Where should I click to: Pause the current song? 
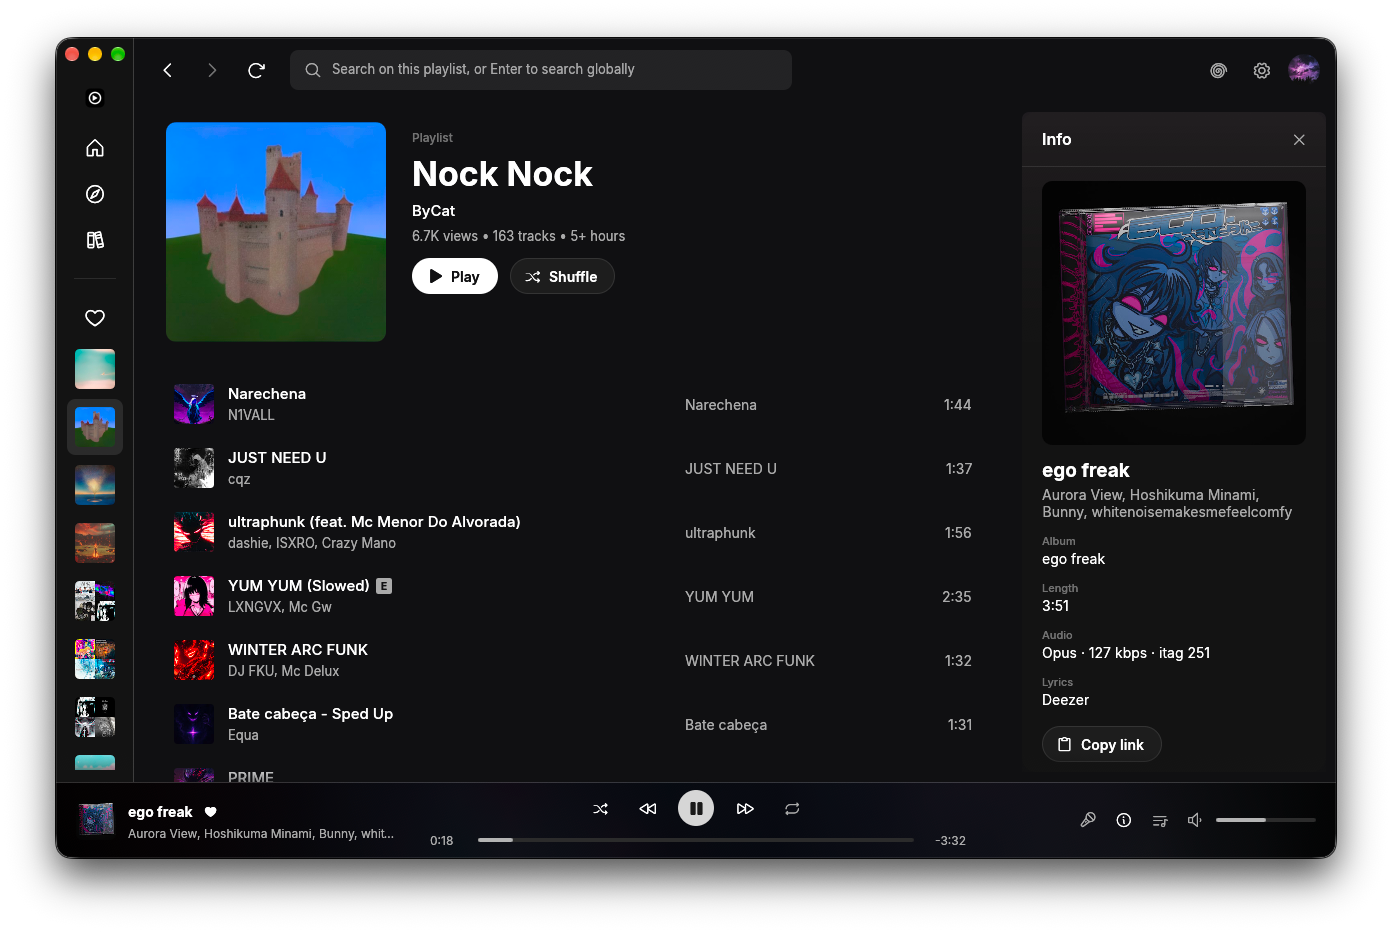click(696, 808)
